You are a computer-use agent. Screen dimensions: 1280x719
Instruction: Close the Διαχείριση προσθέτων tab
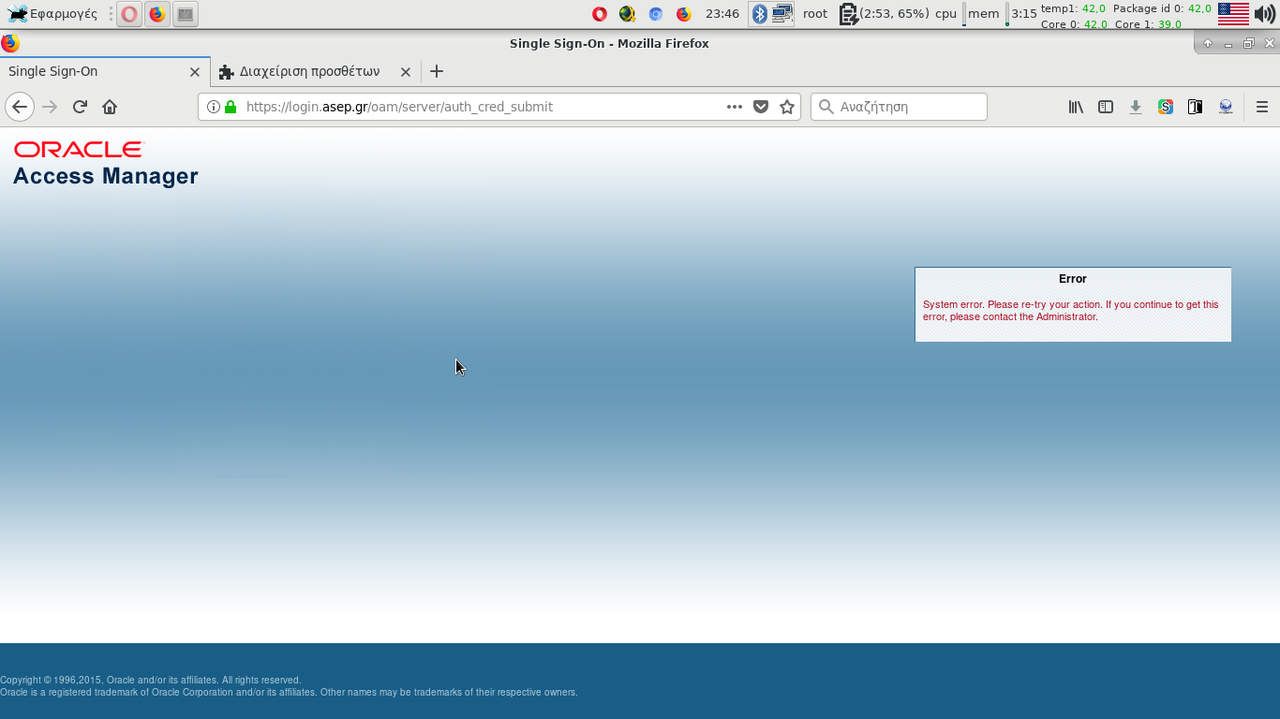coord(405,72)
